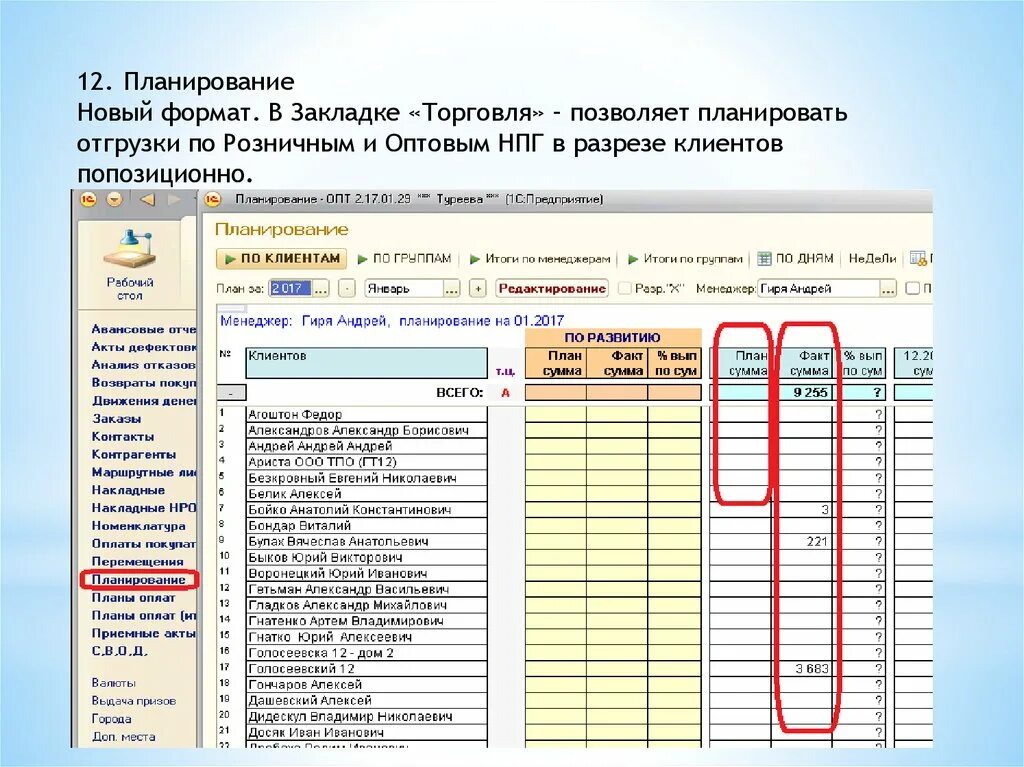This screenshot has width=1024, height=767.
Task: Open Возвраты покупателей in sidebar
Action: click(144, 383)
